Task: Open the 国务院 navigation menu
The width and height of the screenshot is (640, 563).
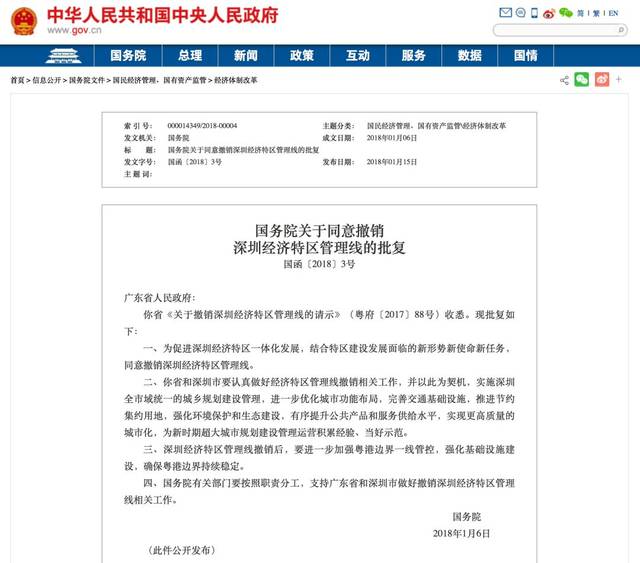Action: coord(128,56)
